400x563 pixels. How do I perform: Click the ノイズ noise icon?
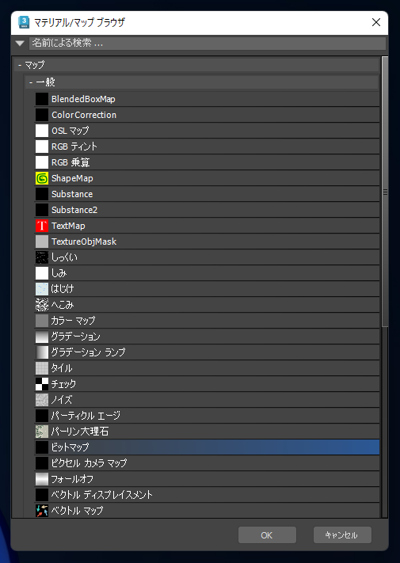click(x=42, y=400)
